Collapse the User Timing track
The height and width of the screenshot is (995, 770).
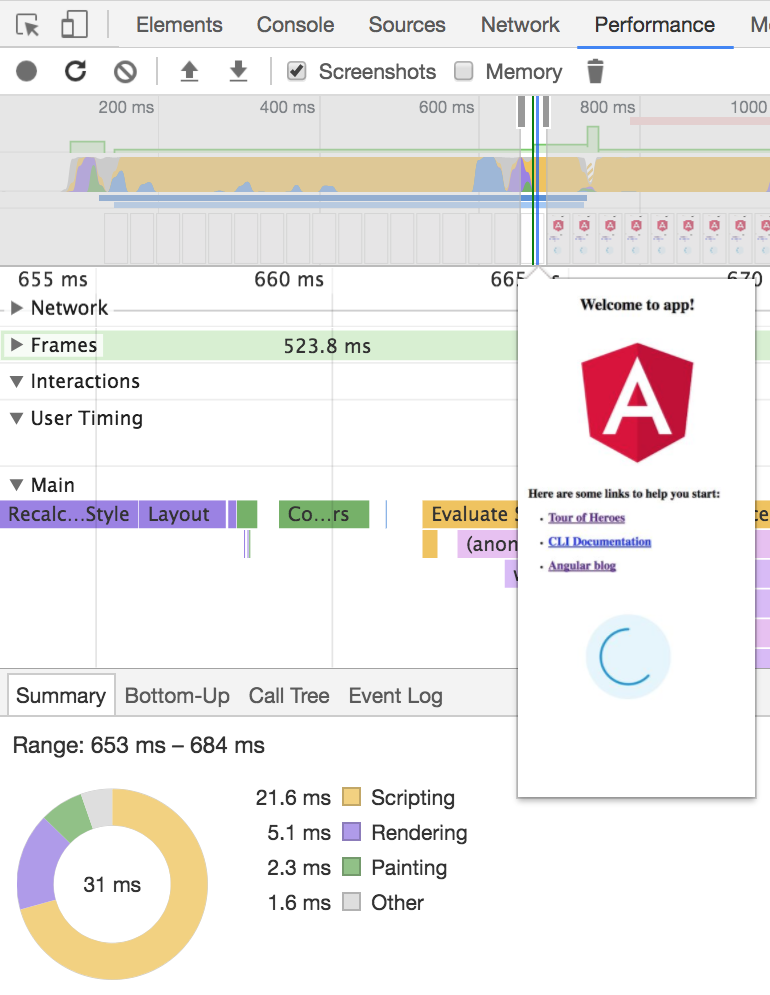tap(17, 418)
